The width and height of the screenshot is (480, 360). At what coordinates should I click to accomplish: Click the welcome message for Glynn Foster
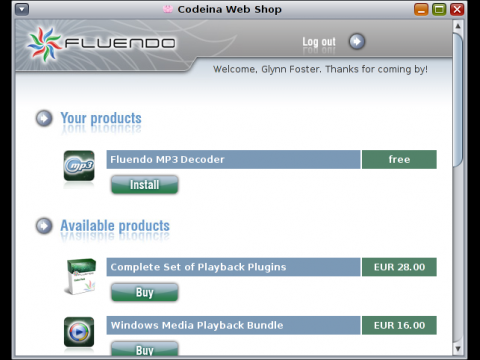pos(320,69)
